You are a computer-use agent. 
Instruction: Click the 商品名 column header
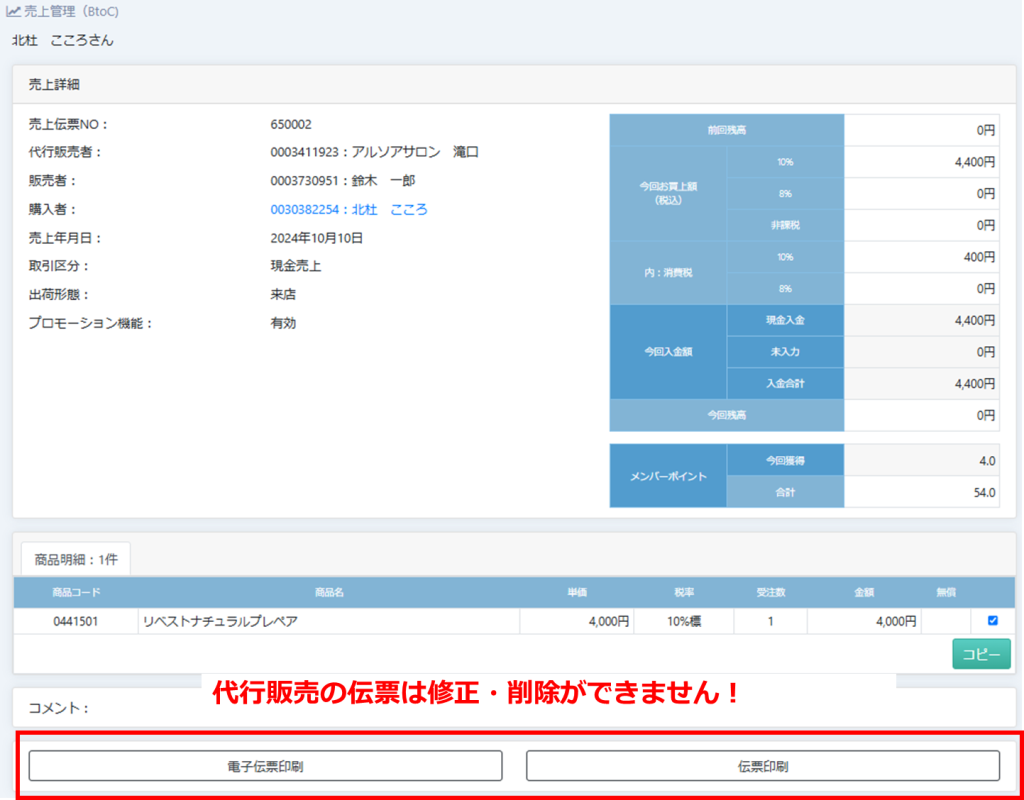(329, 593)
